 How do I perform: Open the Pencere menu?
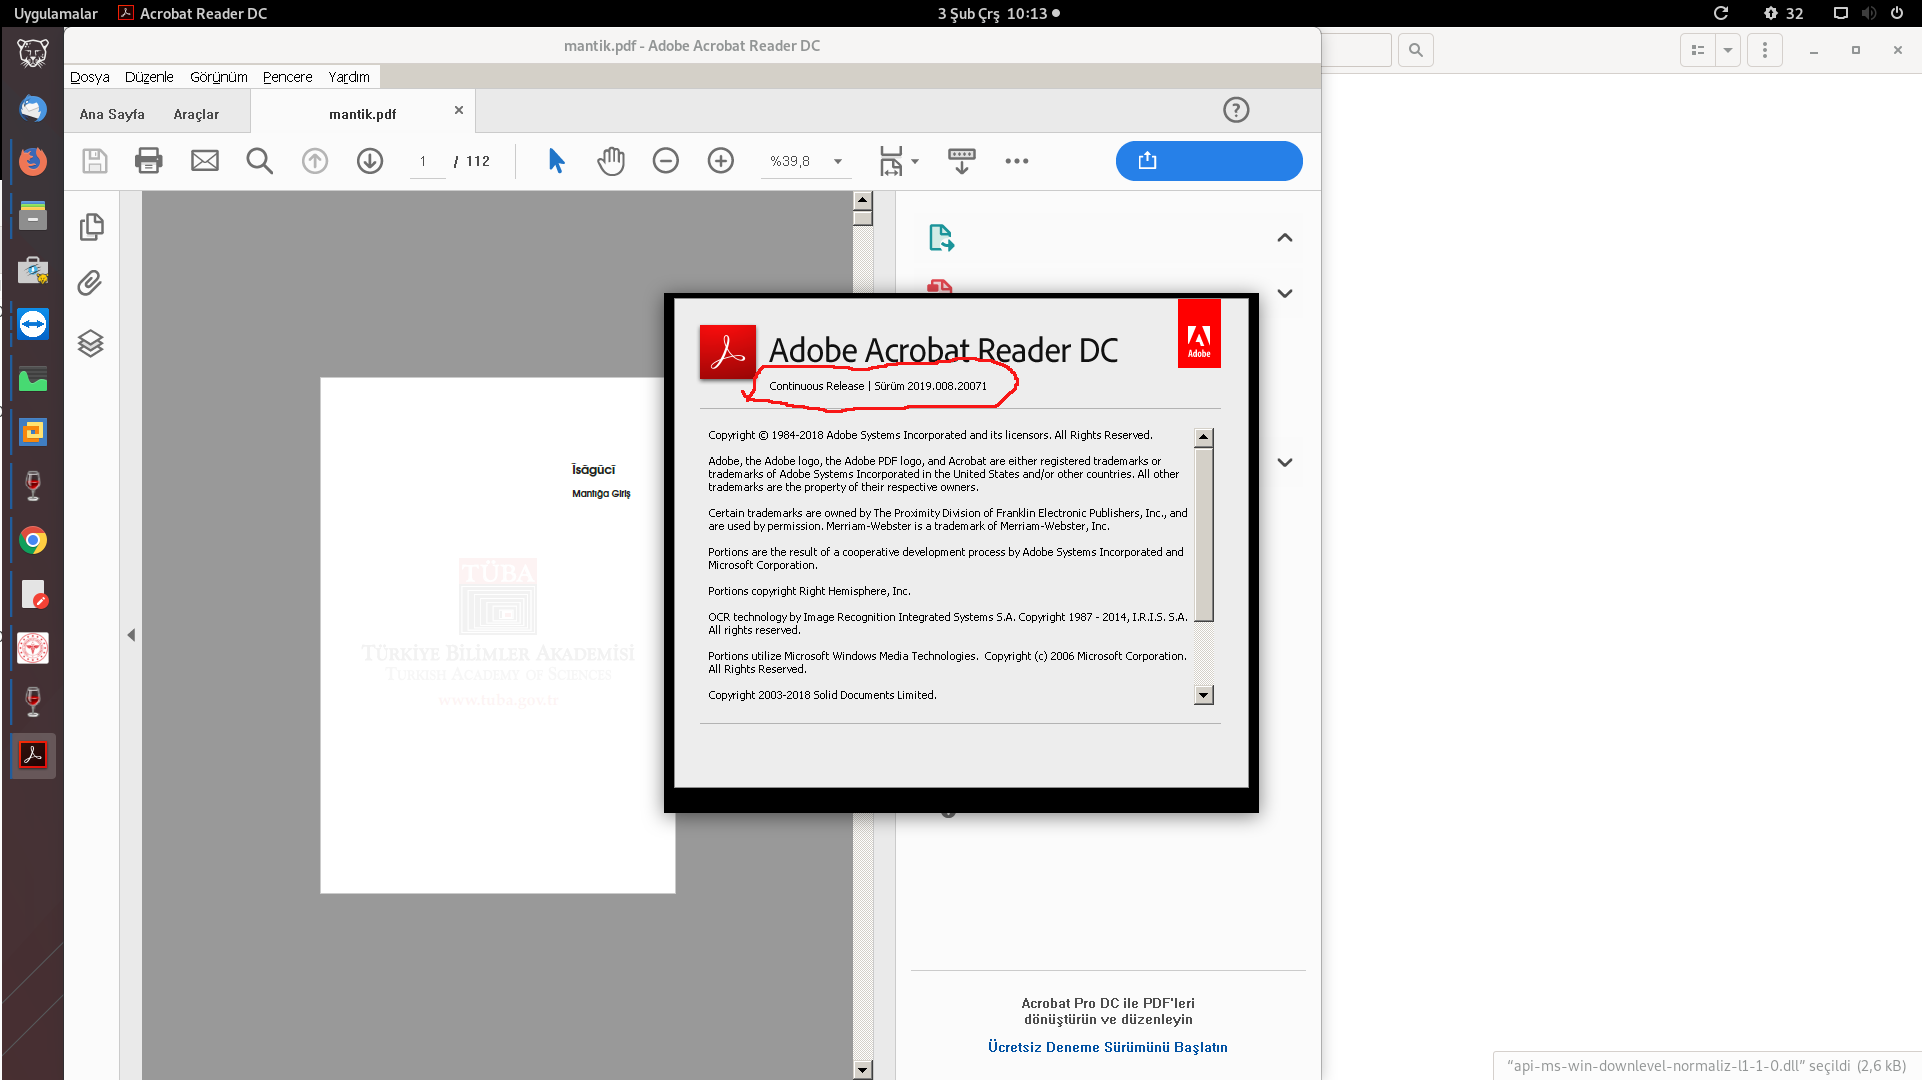288,77
